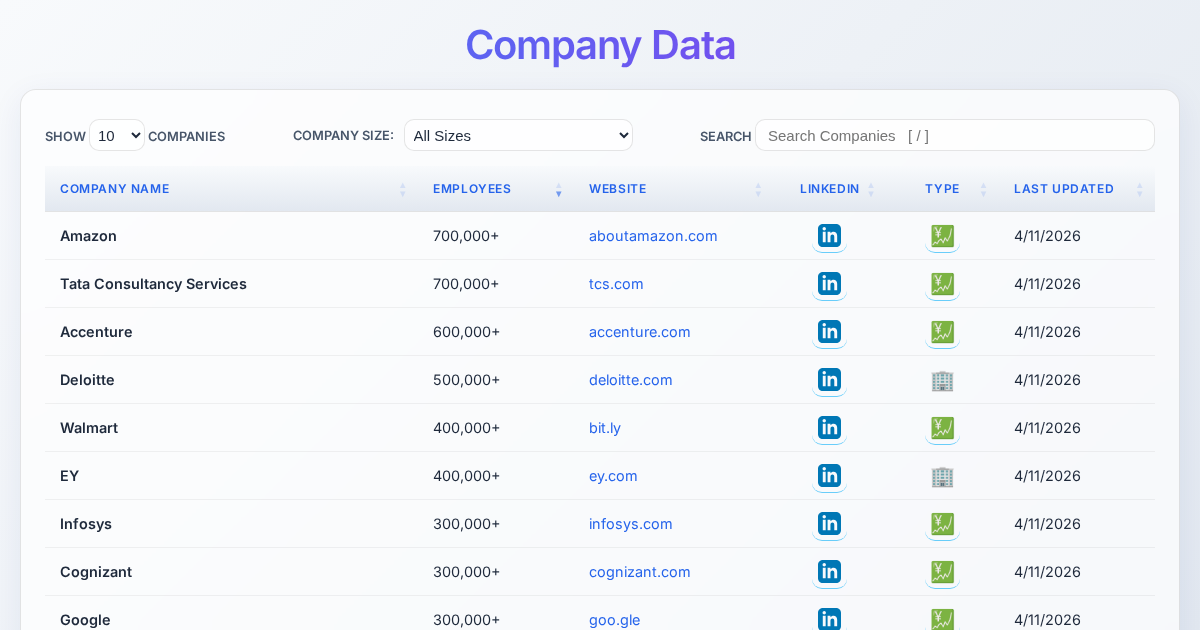The image size is (1200, 630).
Task: Open the accenture.com link
Action: [639, 332]
